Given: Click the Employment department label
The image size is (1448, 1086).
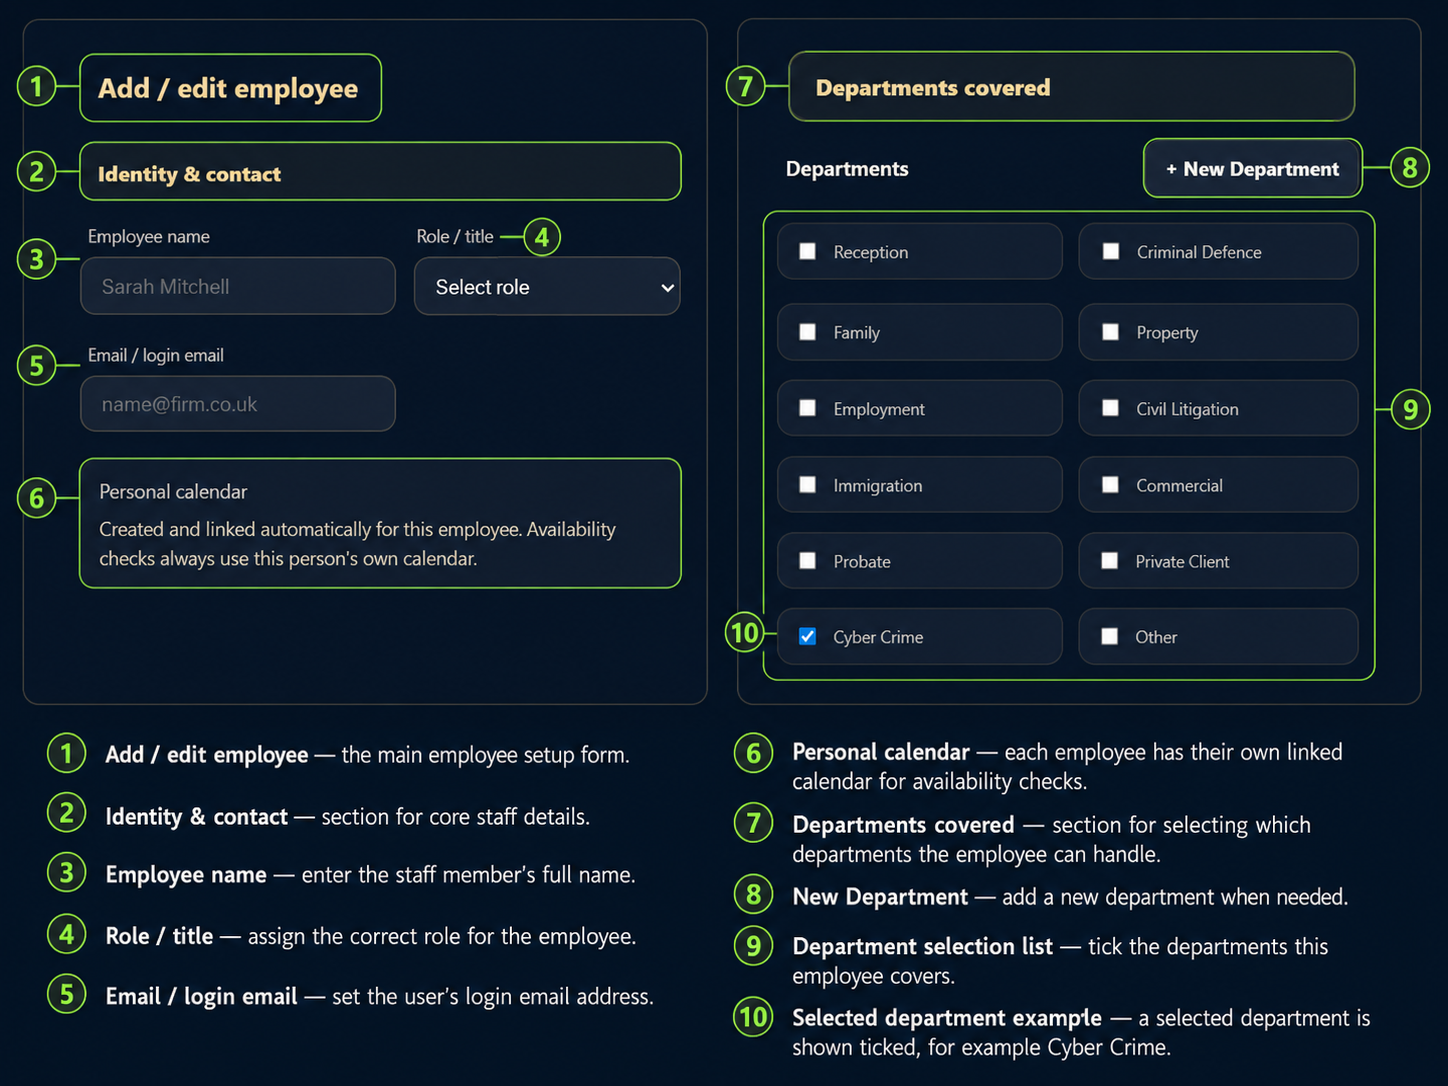Looking at the screenshot, I should click(x=879, y=409).
